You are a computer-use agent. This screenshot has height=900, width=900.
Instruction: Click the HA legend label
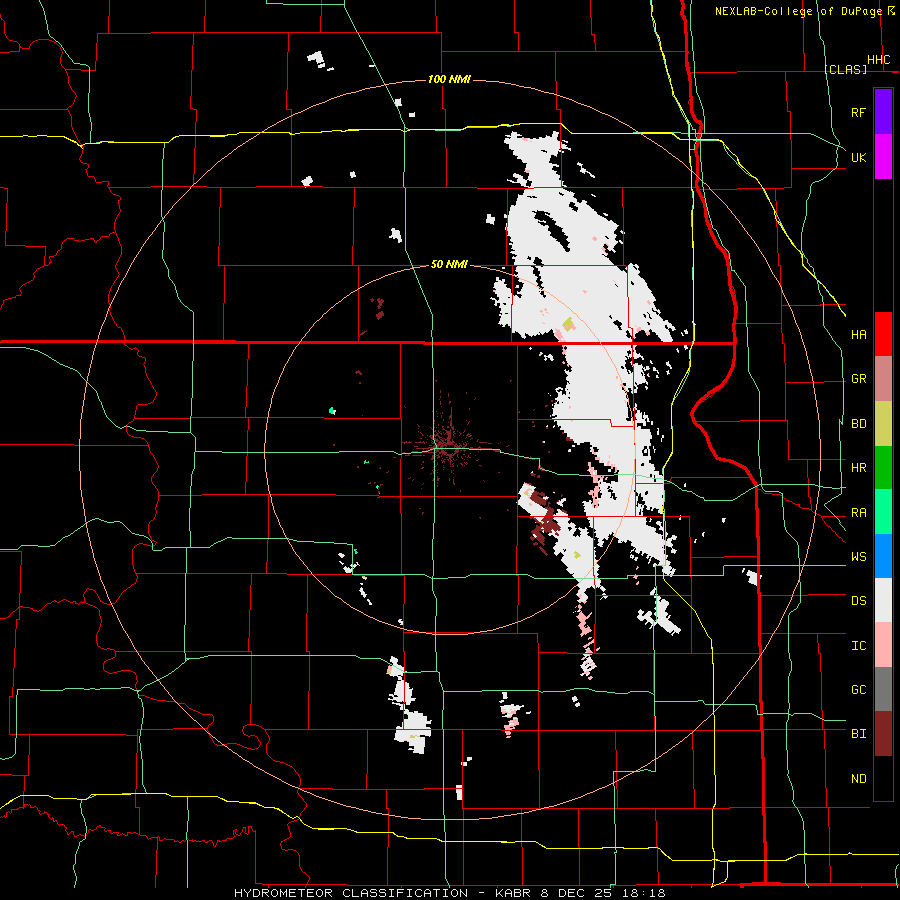[x=858, y=335]
